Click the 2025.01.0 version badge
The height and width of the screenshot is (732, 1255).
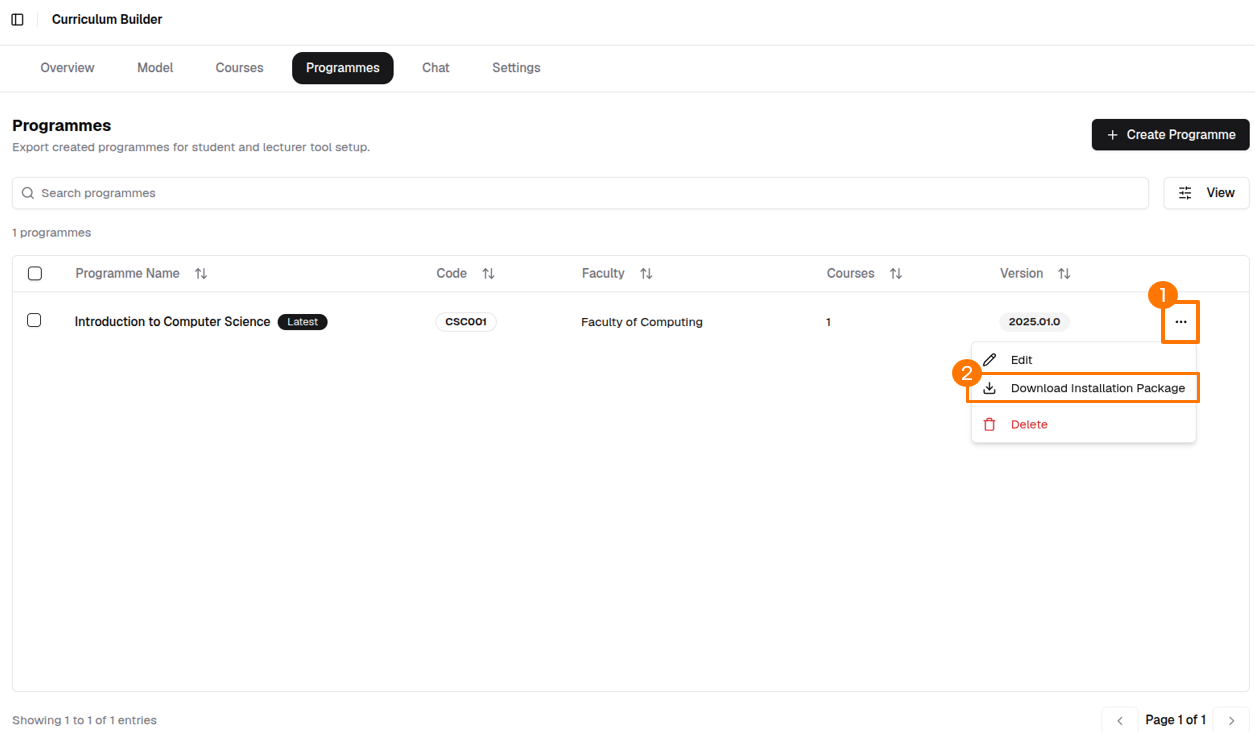click(x=1034, y=322)
